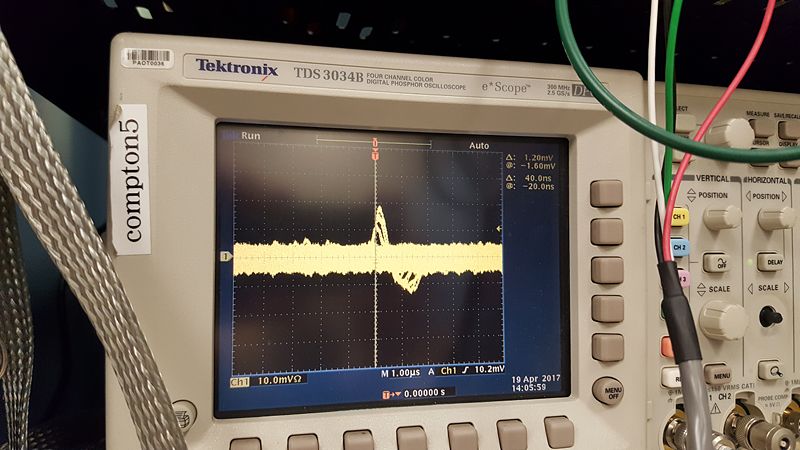This screenshot has width=800, height=450.
Task: Tap the 19 Apr 2017 date
Action: (536, 379)
